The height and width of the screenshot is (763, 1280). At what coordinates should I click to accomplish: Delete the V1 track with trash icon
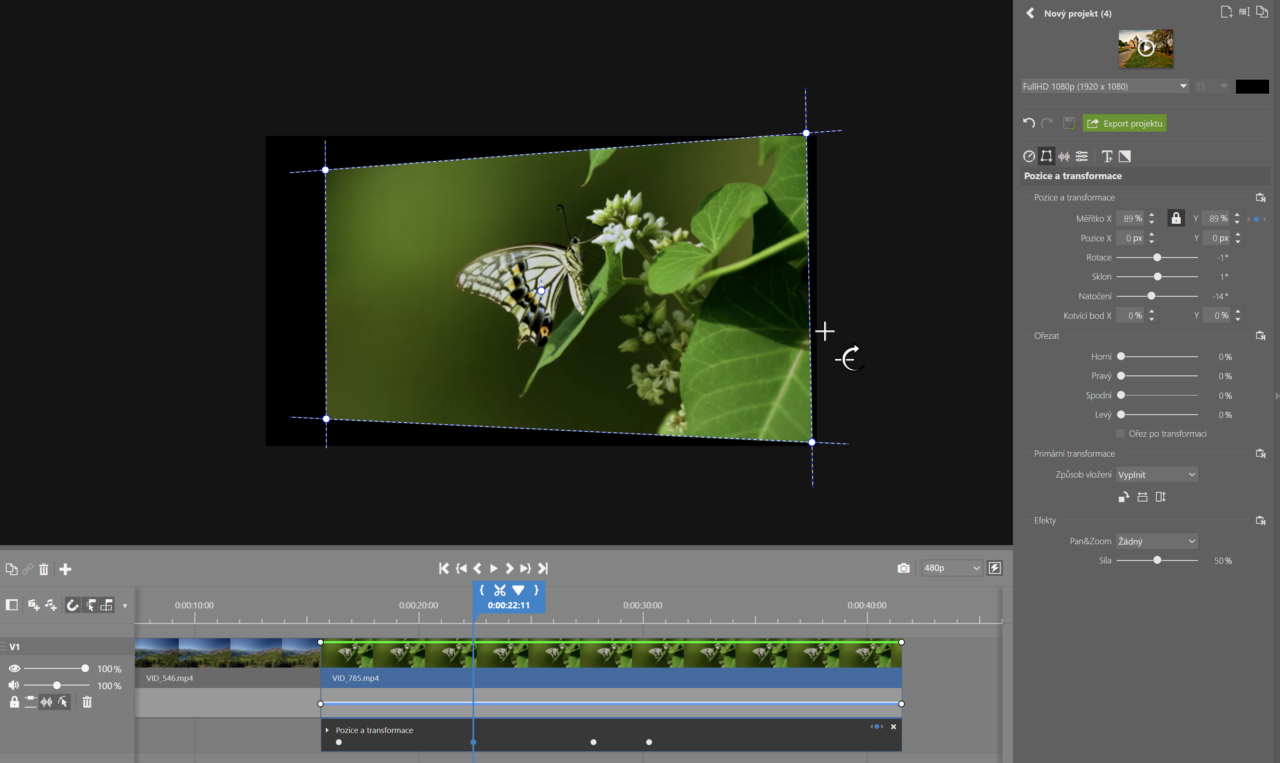(87, 702)
